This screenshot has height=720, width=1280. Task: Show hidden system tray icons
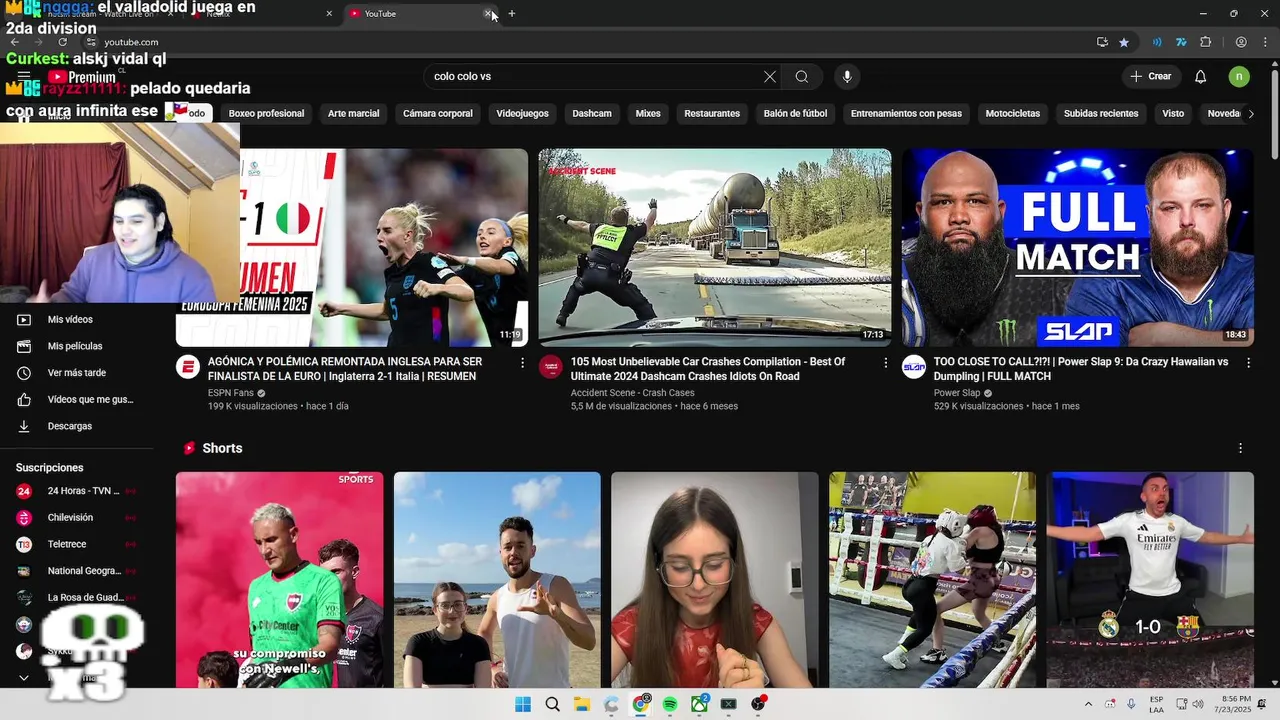(1088, 704)
